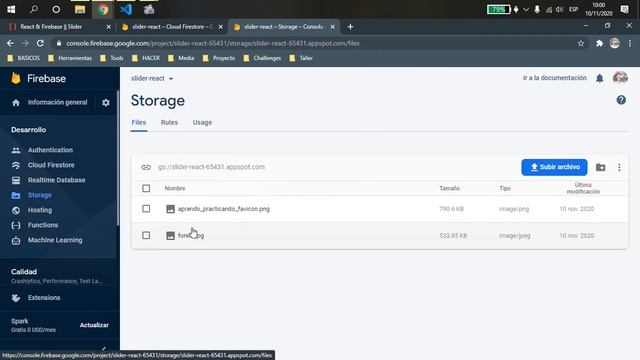Image resolution: width=640 pixels, height=360 pixels.
Task: Click the Extensions icon in sidebar
Action: pyautogui.click(x=16, y=298)
